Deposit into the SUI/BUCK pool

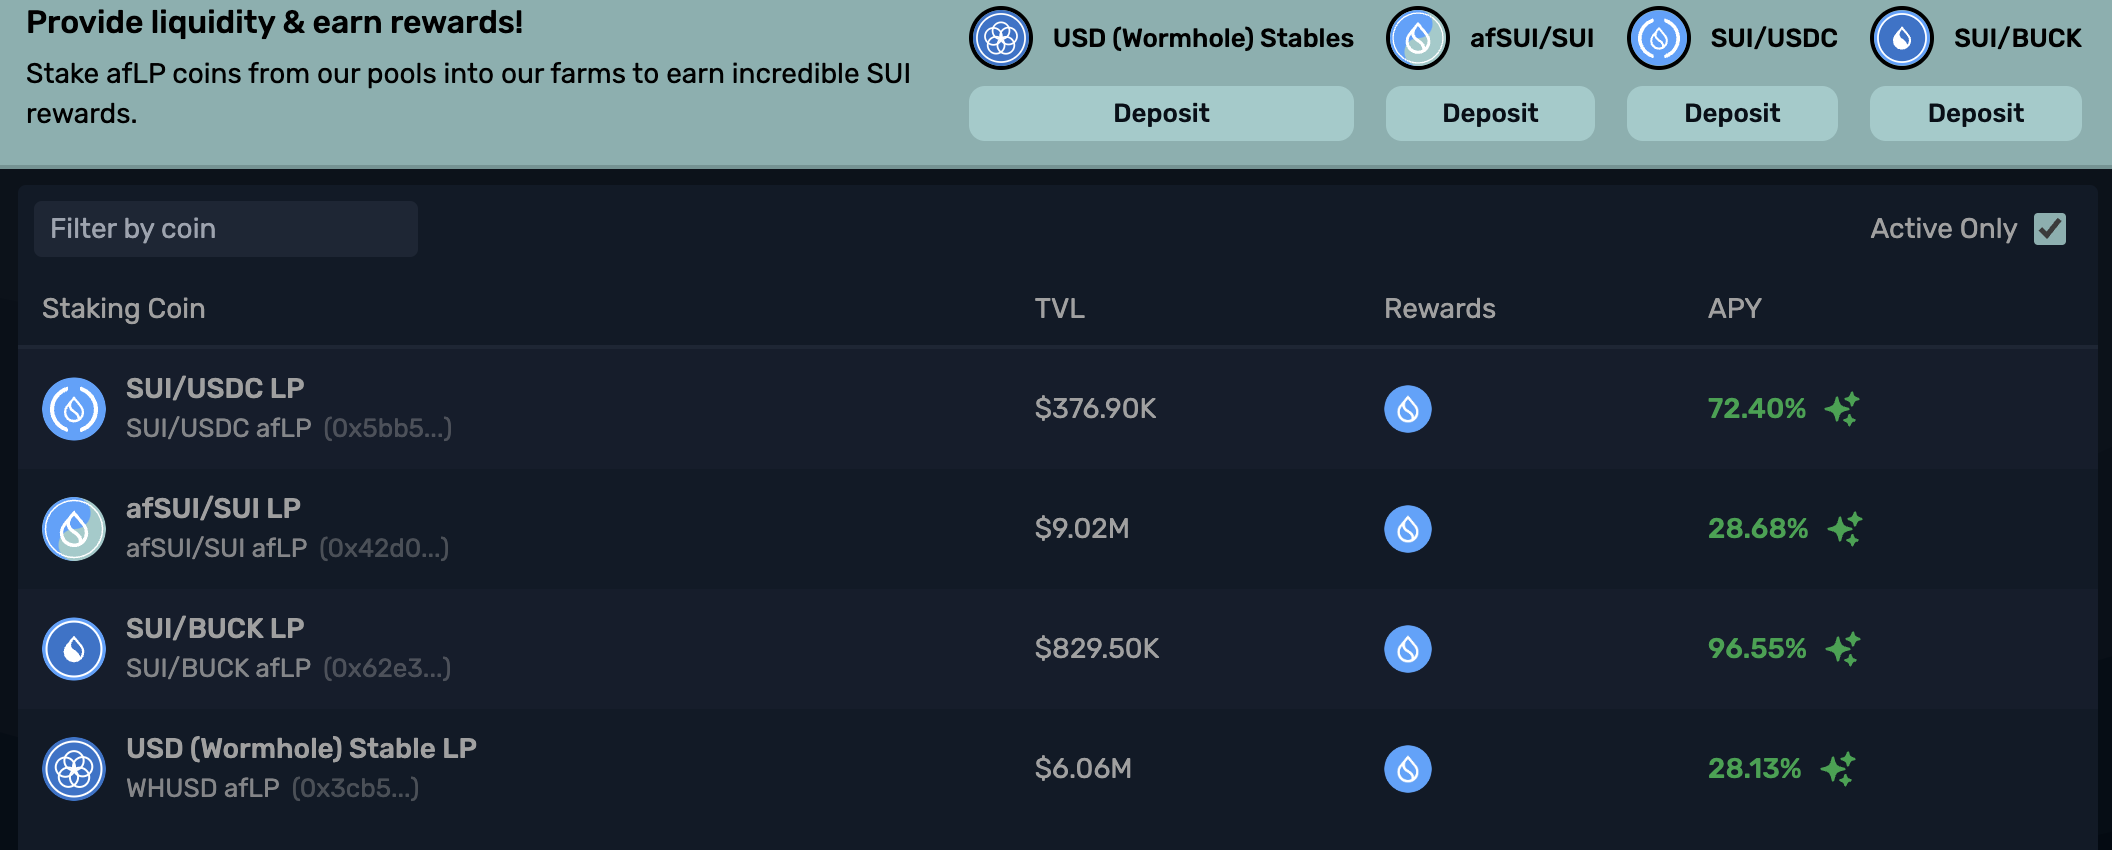[1975, 113]
